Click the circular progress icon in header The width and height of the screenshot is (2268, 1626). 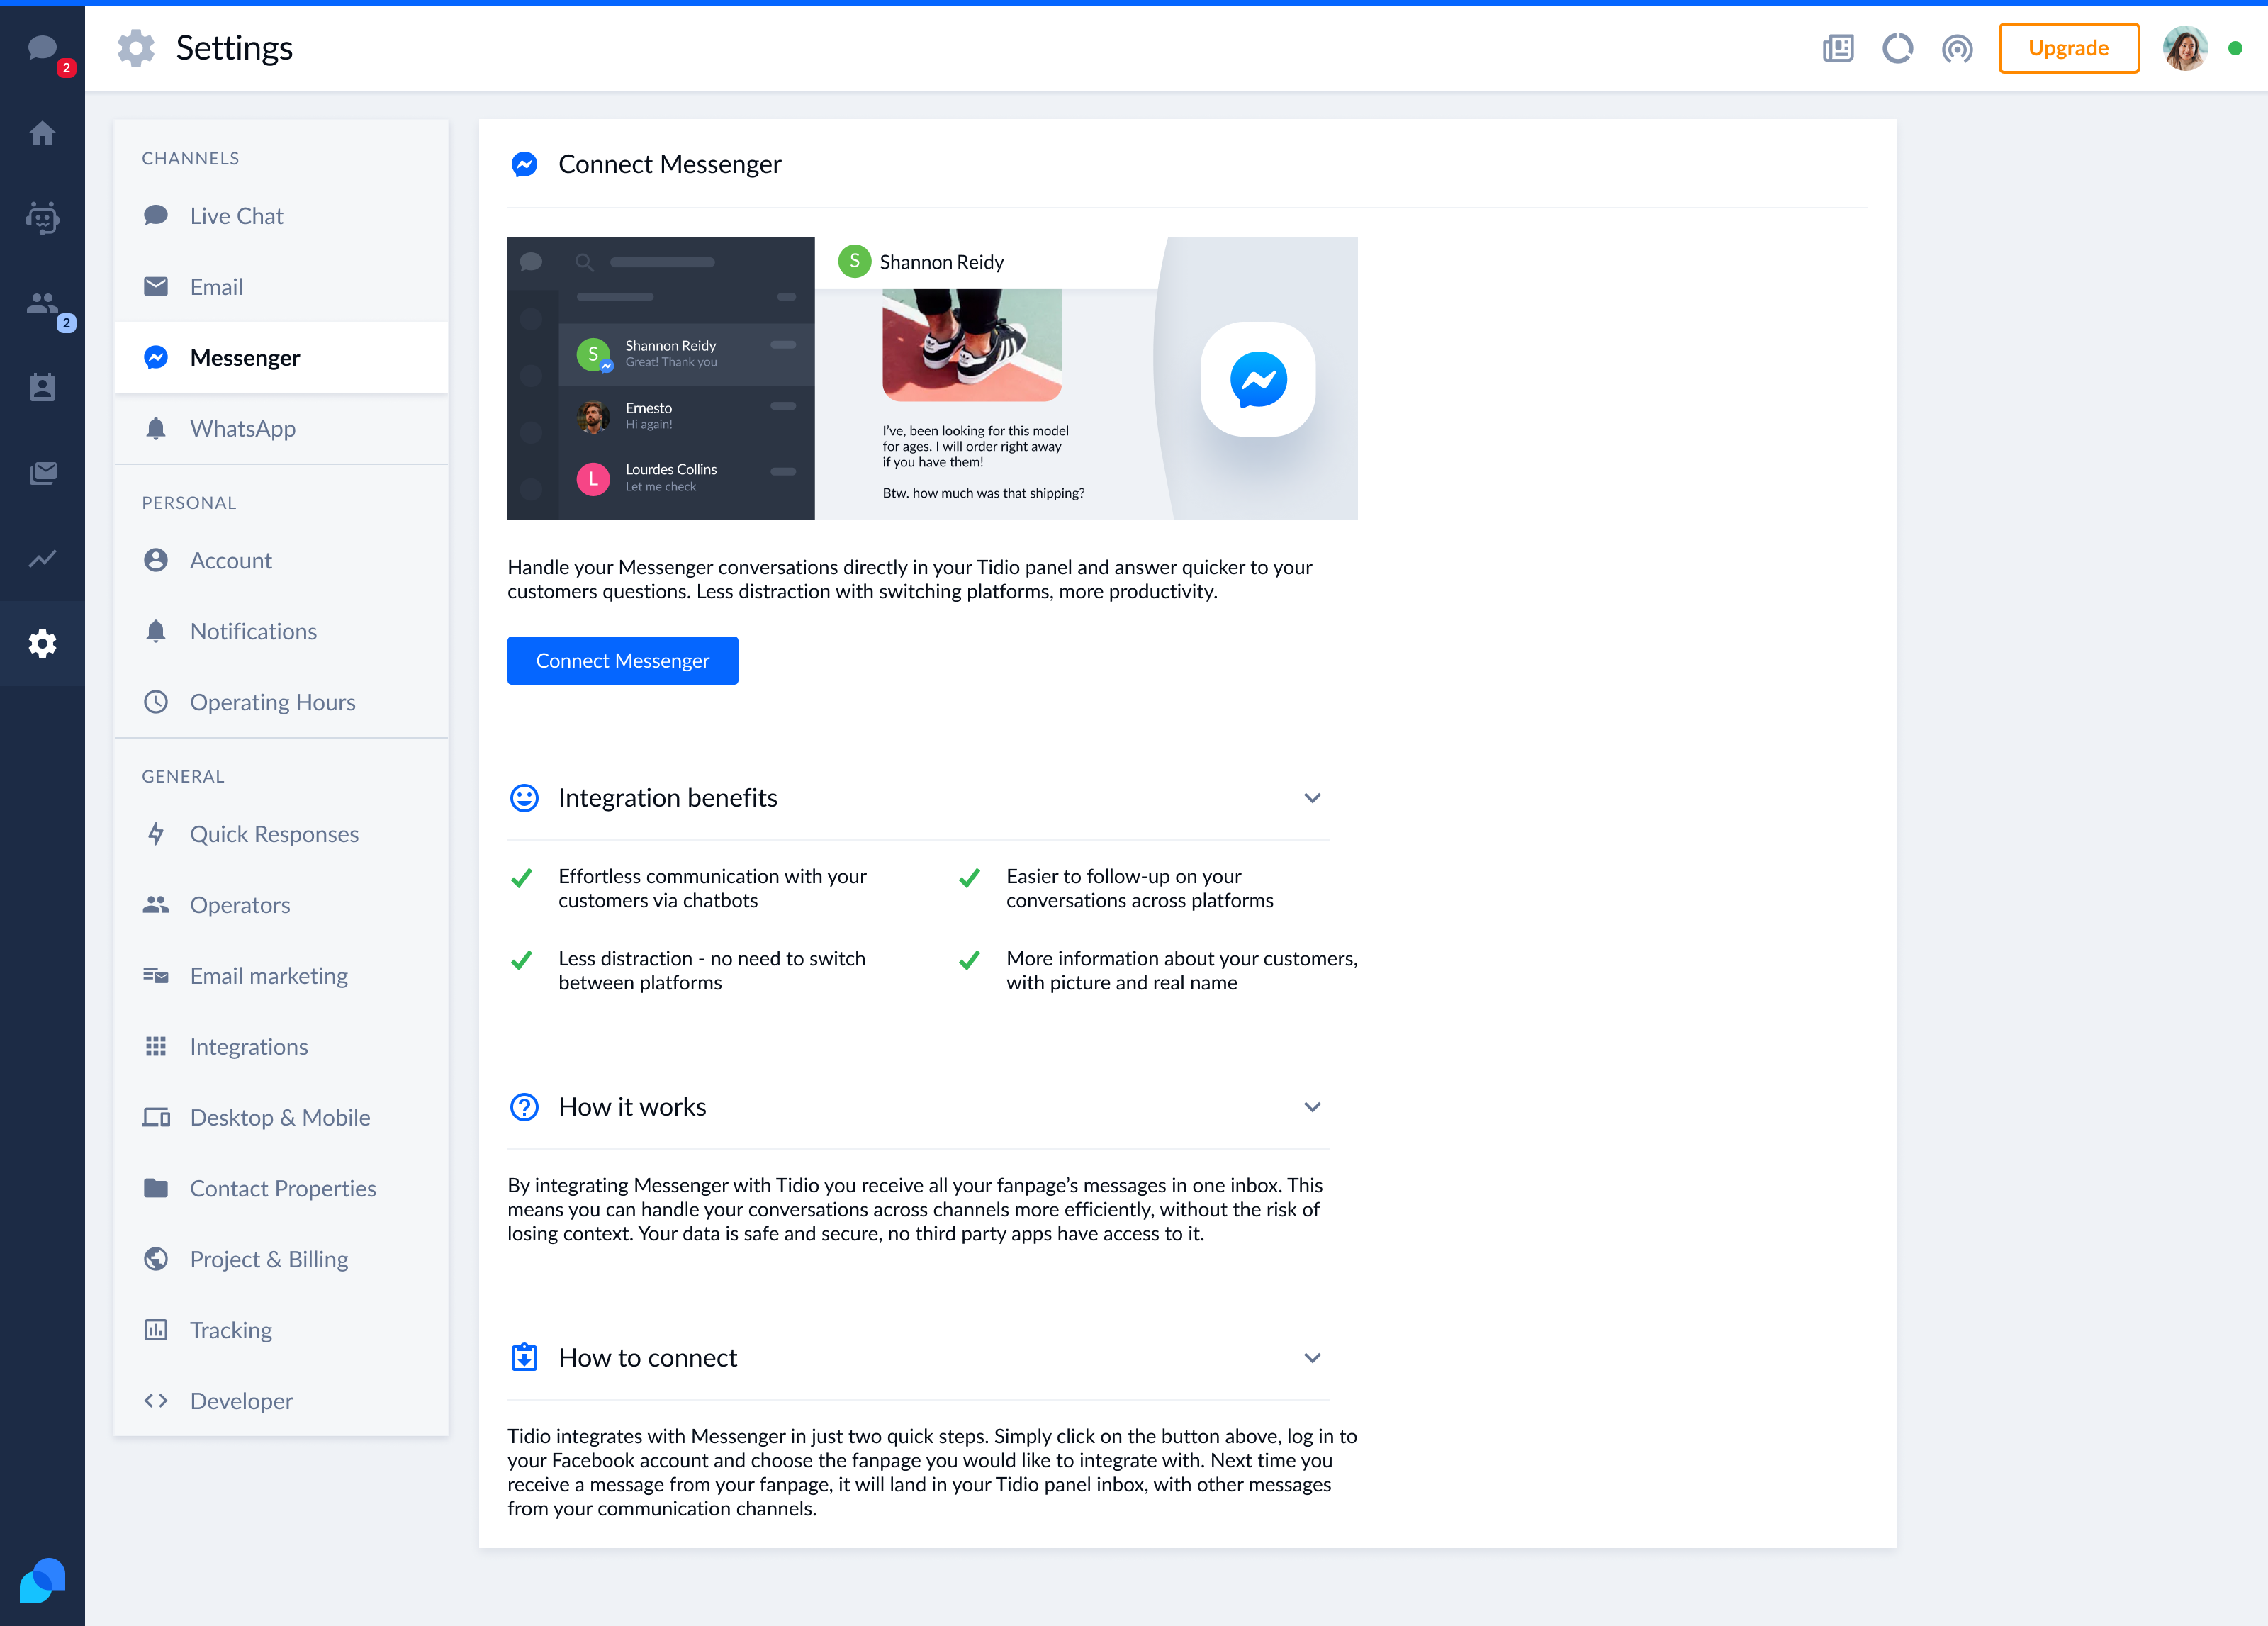click(x=1897, y=48)
